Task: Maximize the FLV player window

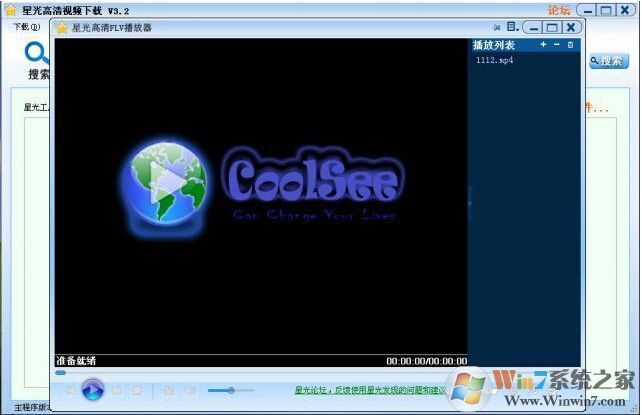Action: [x=552, y=28]
